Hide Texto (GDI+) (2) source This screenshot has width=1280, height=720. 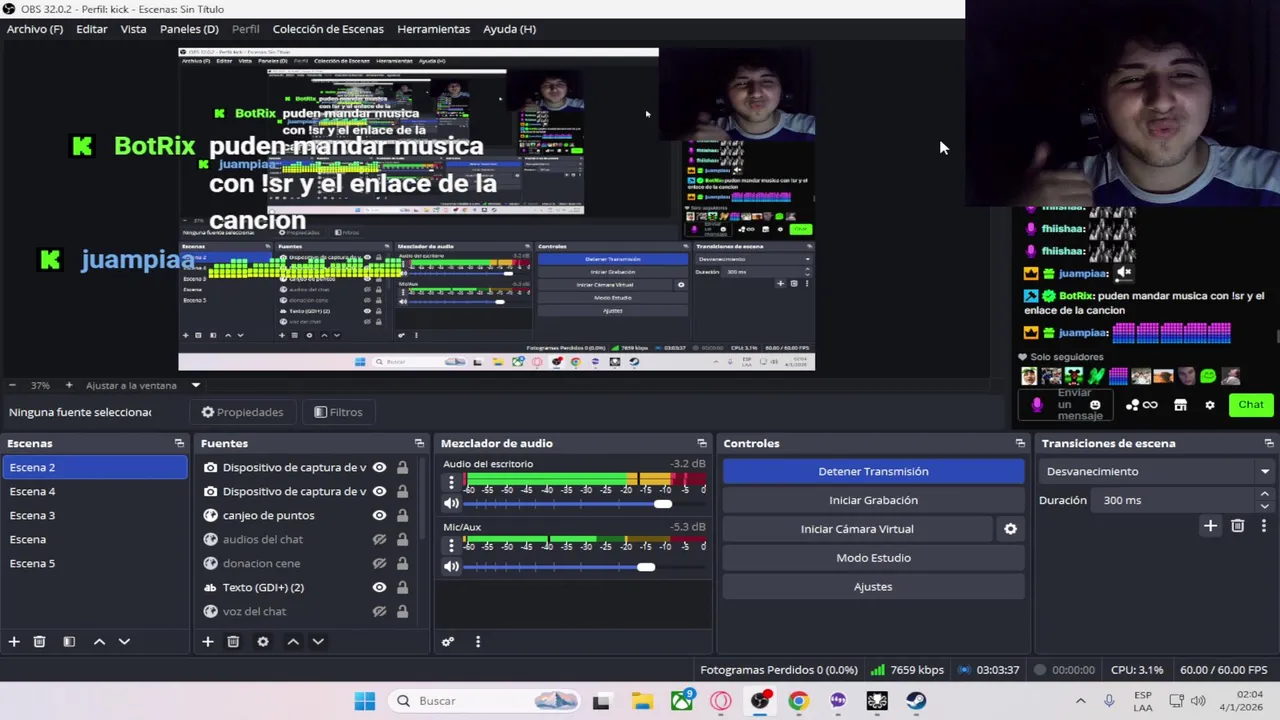point(379,587)
